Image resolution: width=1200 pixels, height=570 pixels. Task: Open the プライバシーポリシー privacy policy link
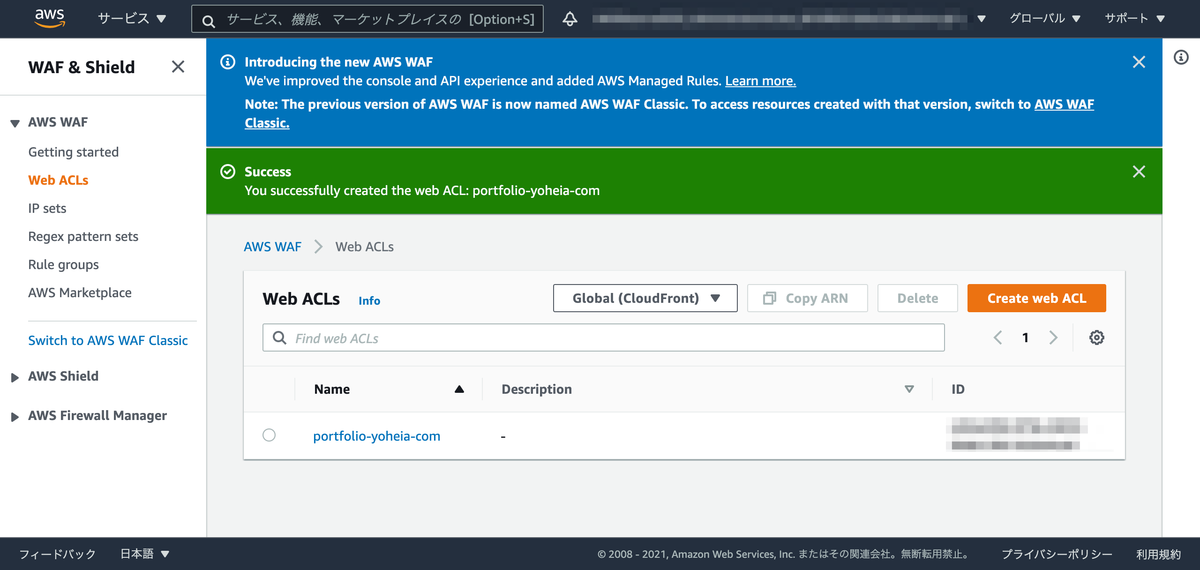pyautogui.click(x=1057, y=554)
